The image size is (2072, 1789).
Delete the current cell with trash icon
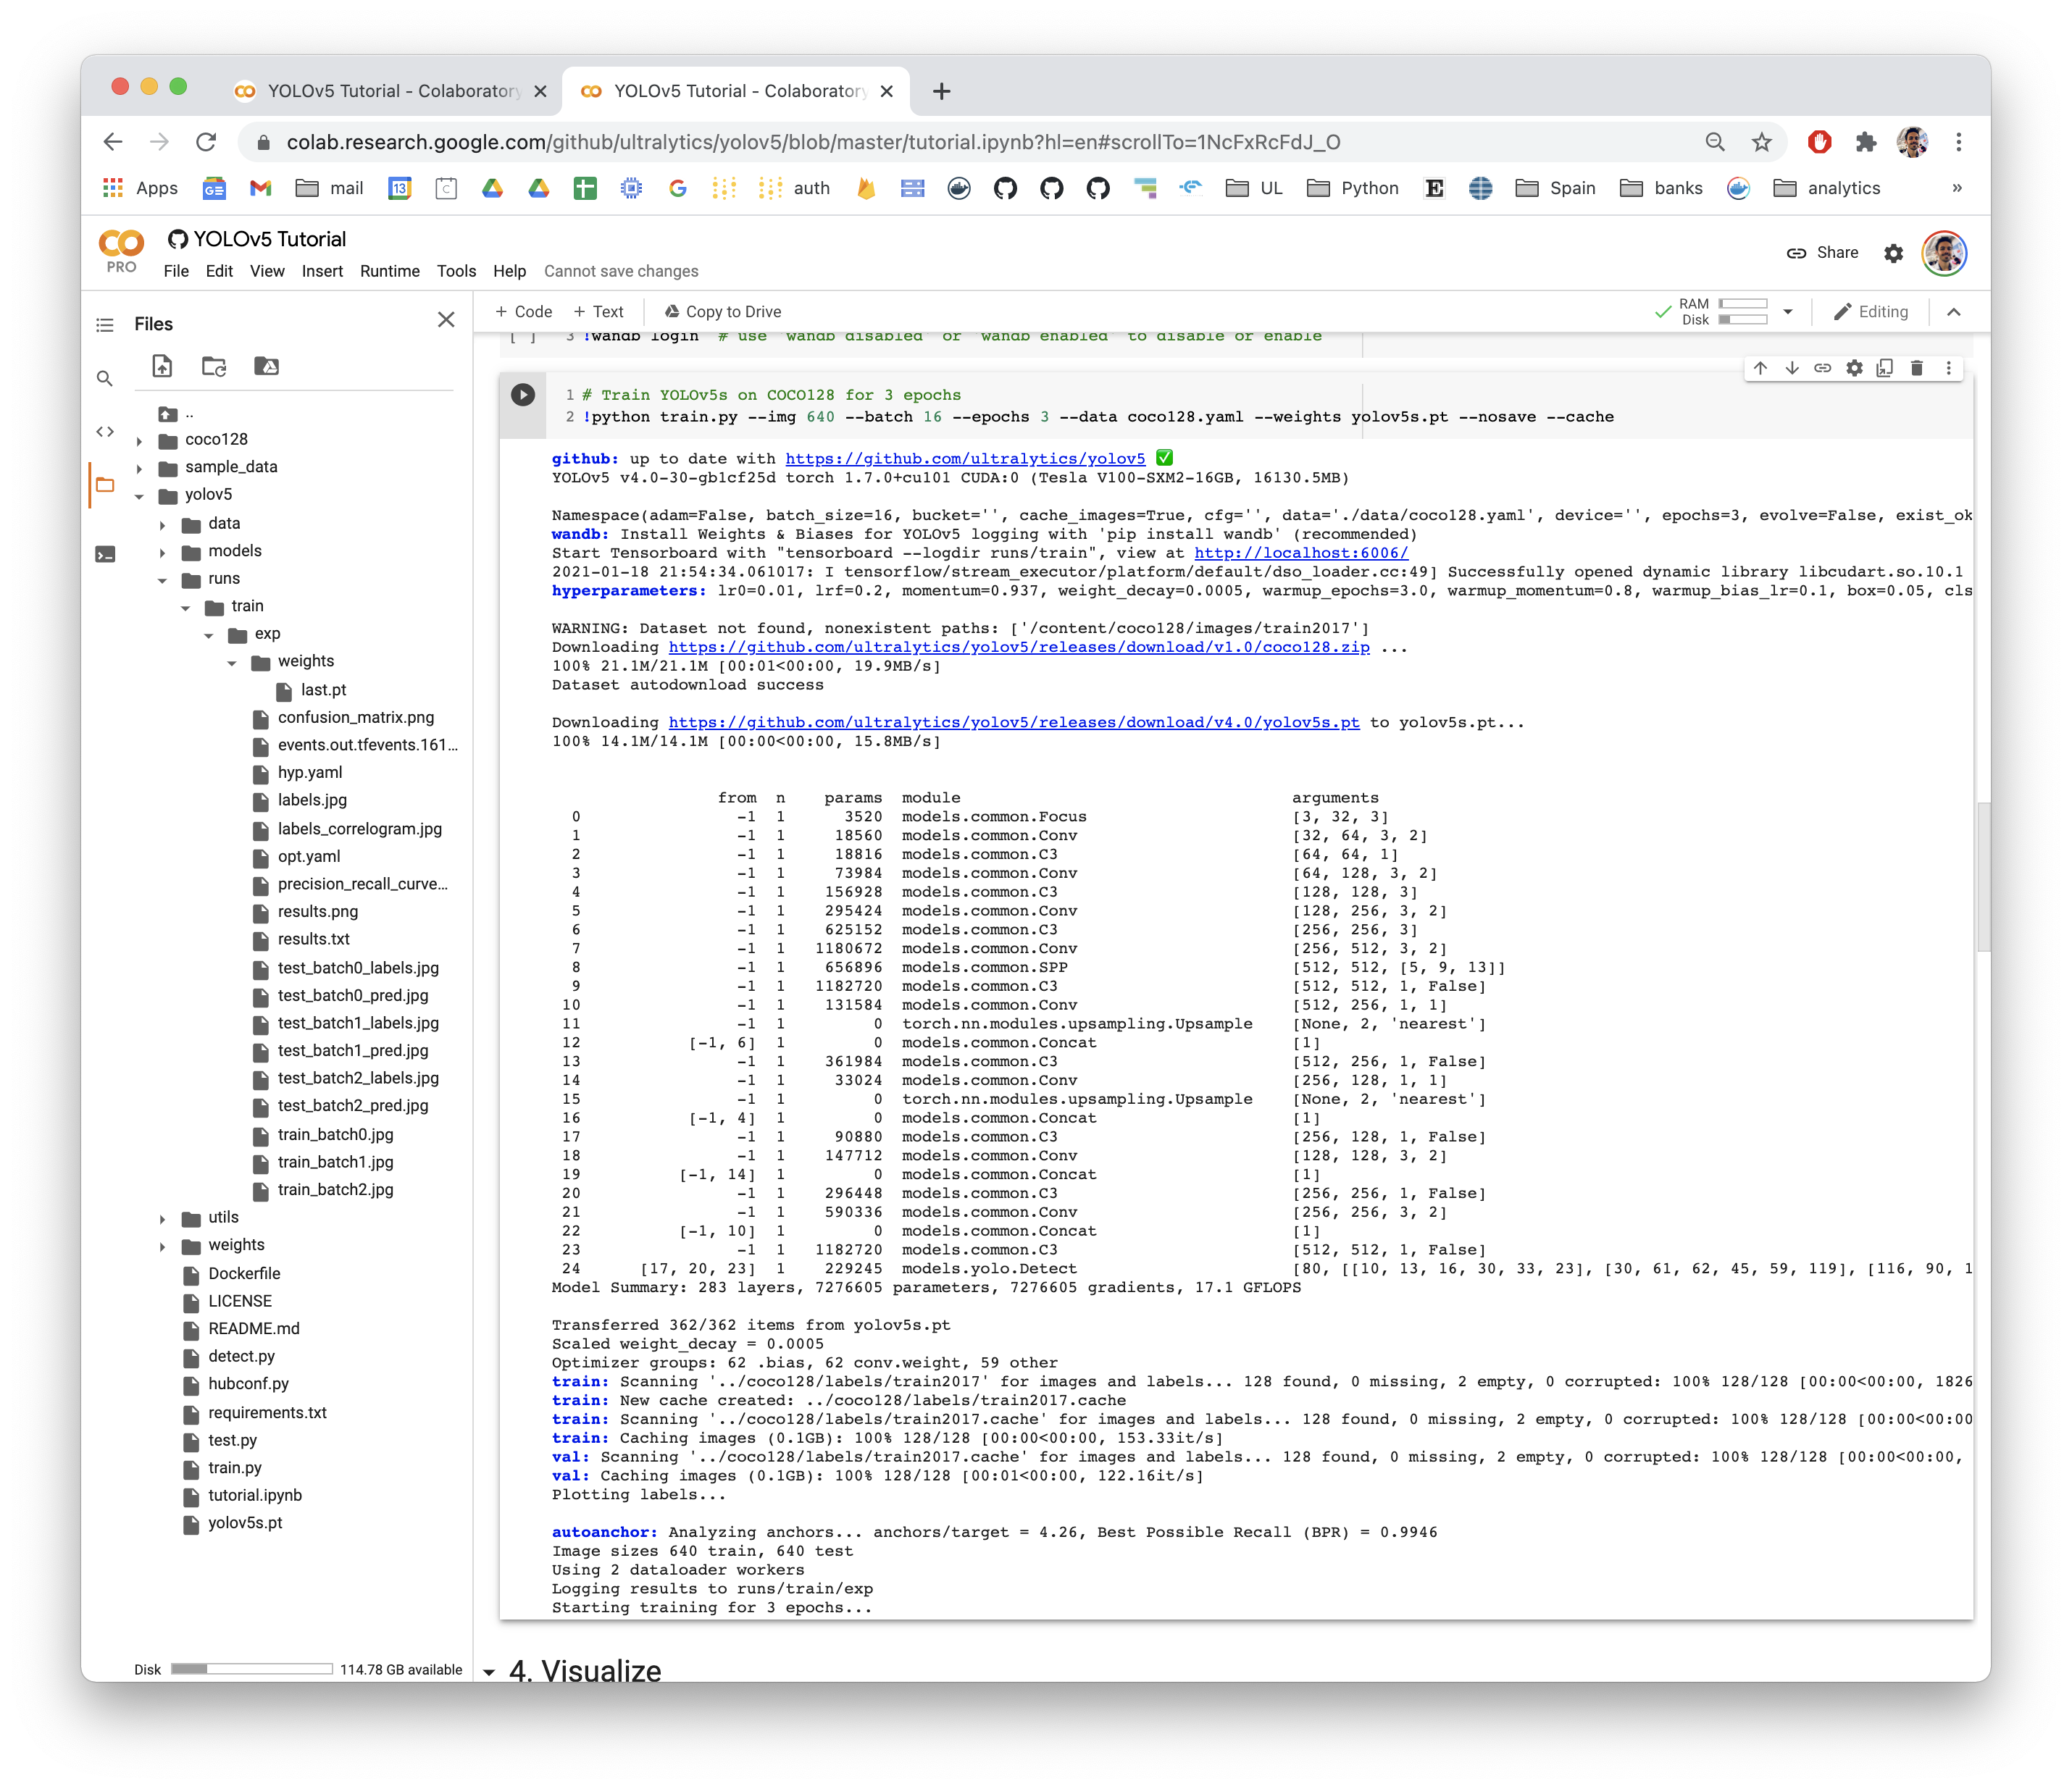(1916, 368)
